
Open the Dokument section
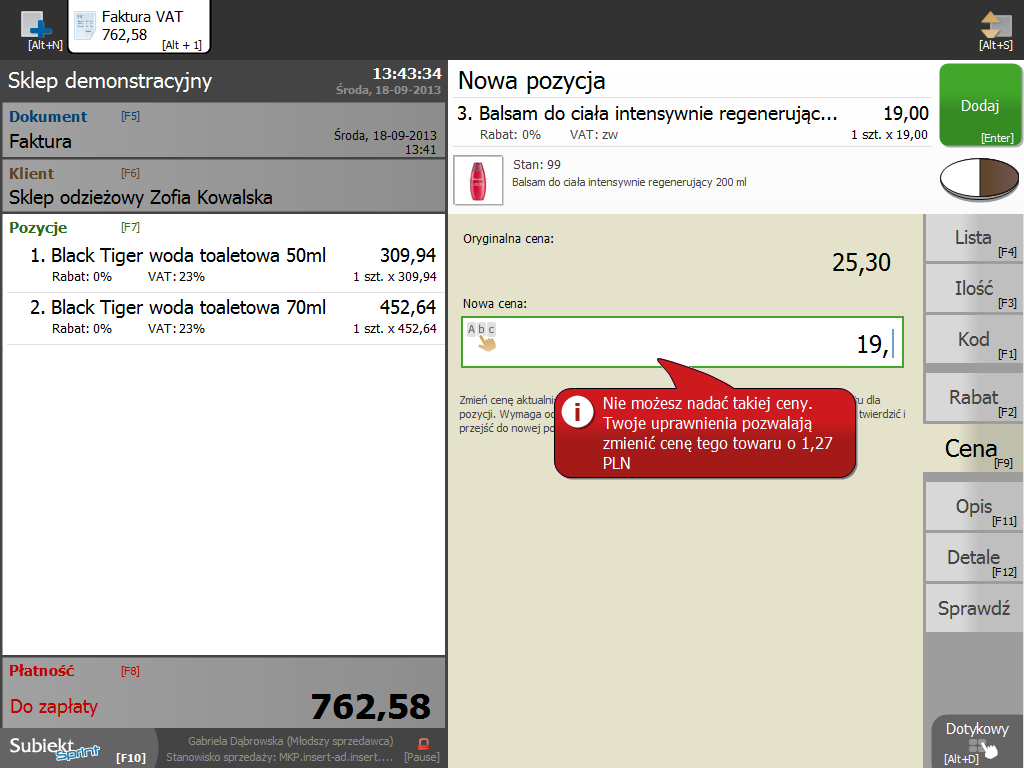(x=223, y=130)
